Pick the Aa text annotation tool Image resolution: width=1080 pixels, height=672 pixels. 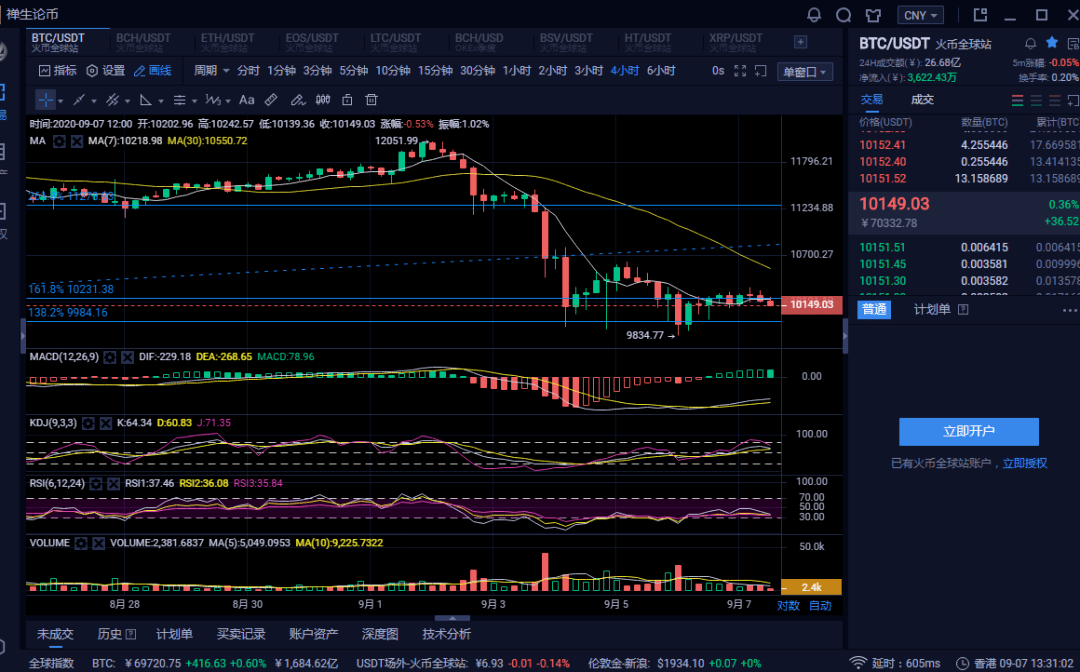247,100
